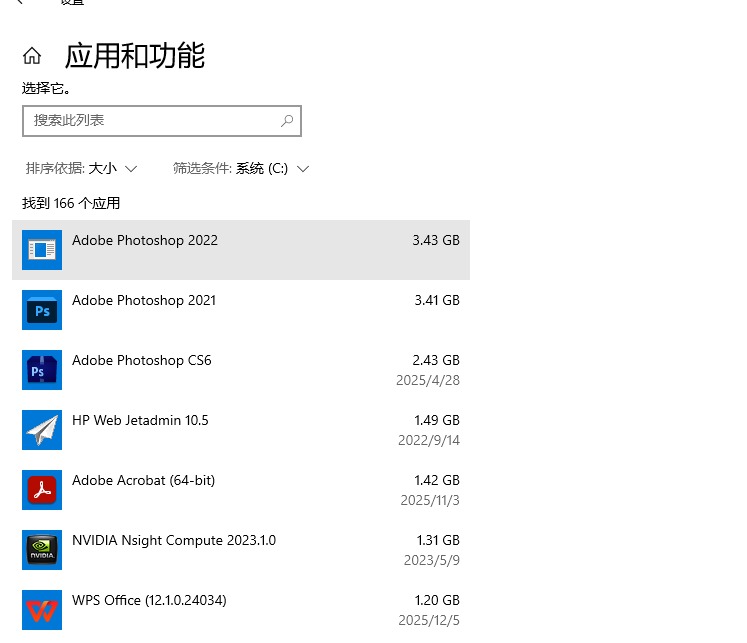This screenshot has width=747, height=643.
Task: Select the HP Web Jetadmin 10.5 name
Action: point(140,420)
